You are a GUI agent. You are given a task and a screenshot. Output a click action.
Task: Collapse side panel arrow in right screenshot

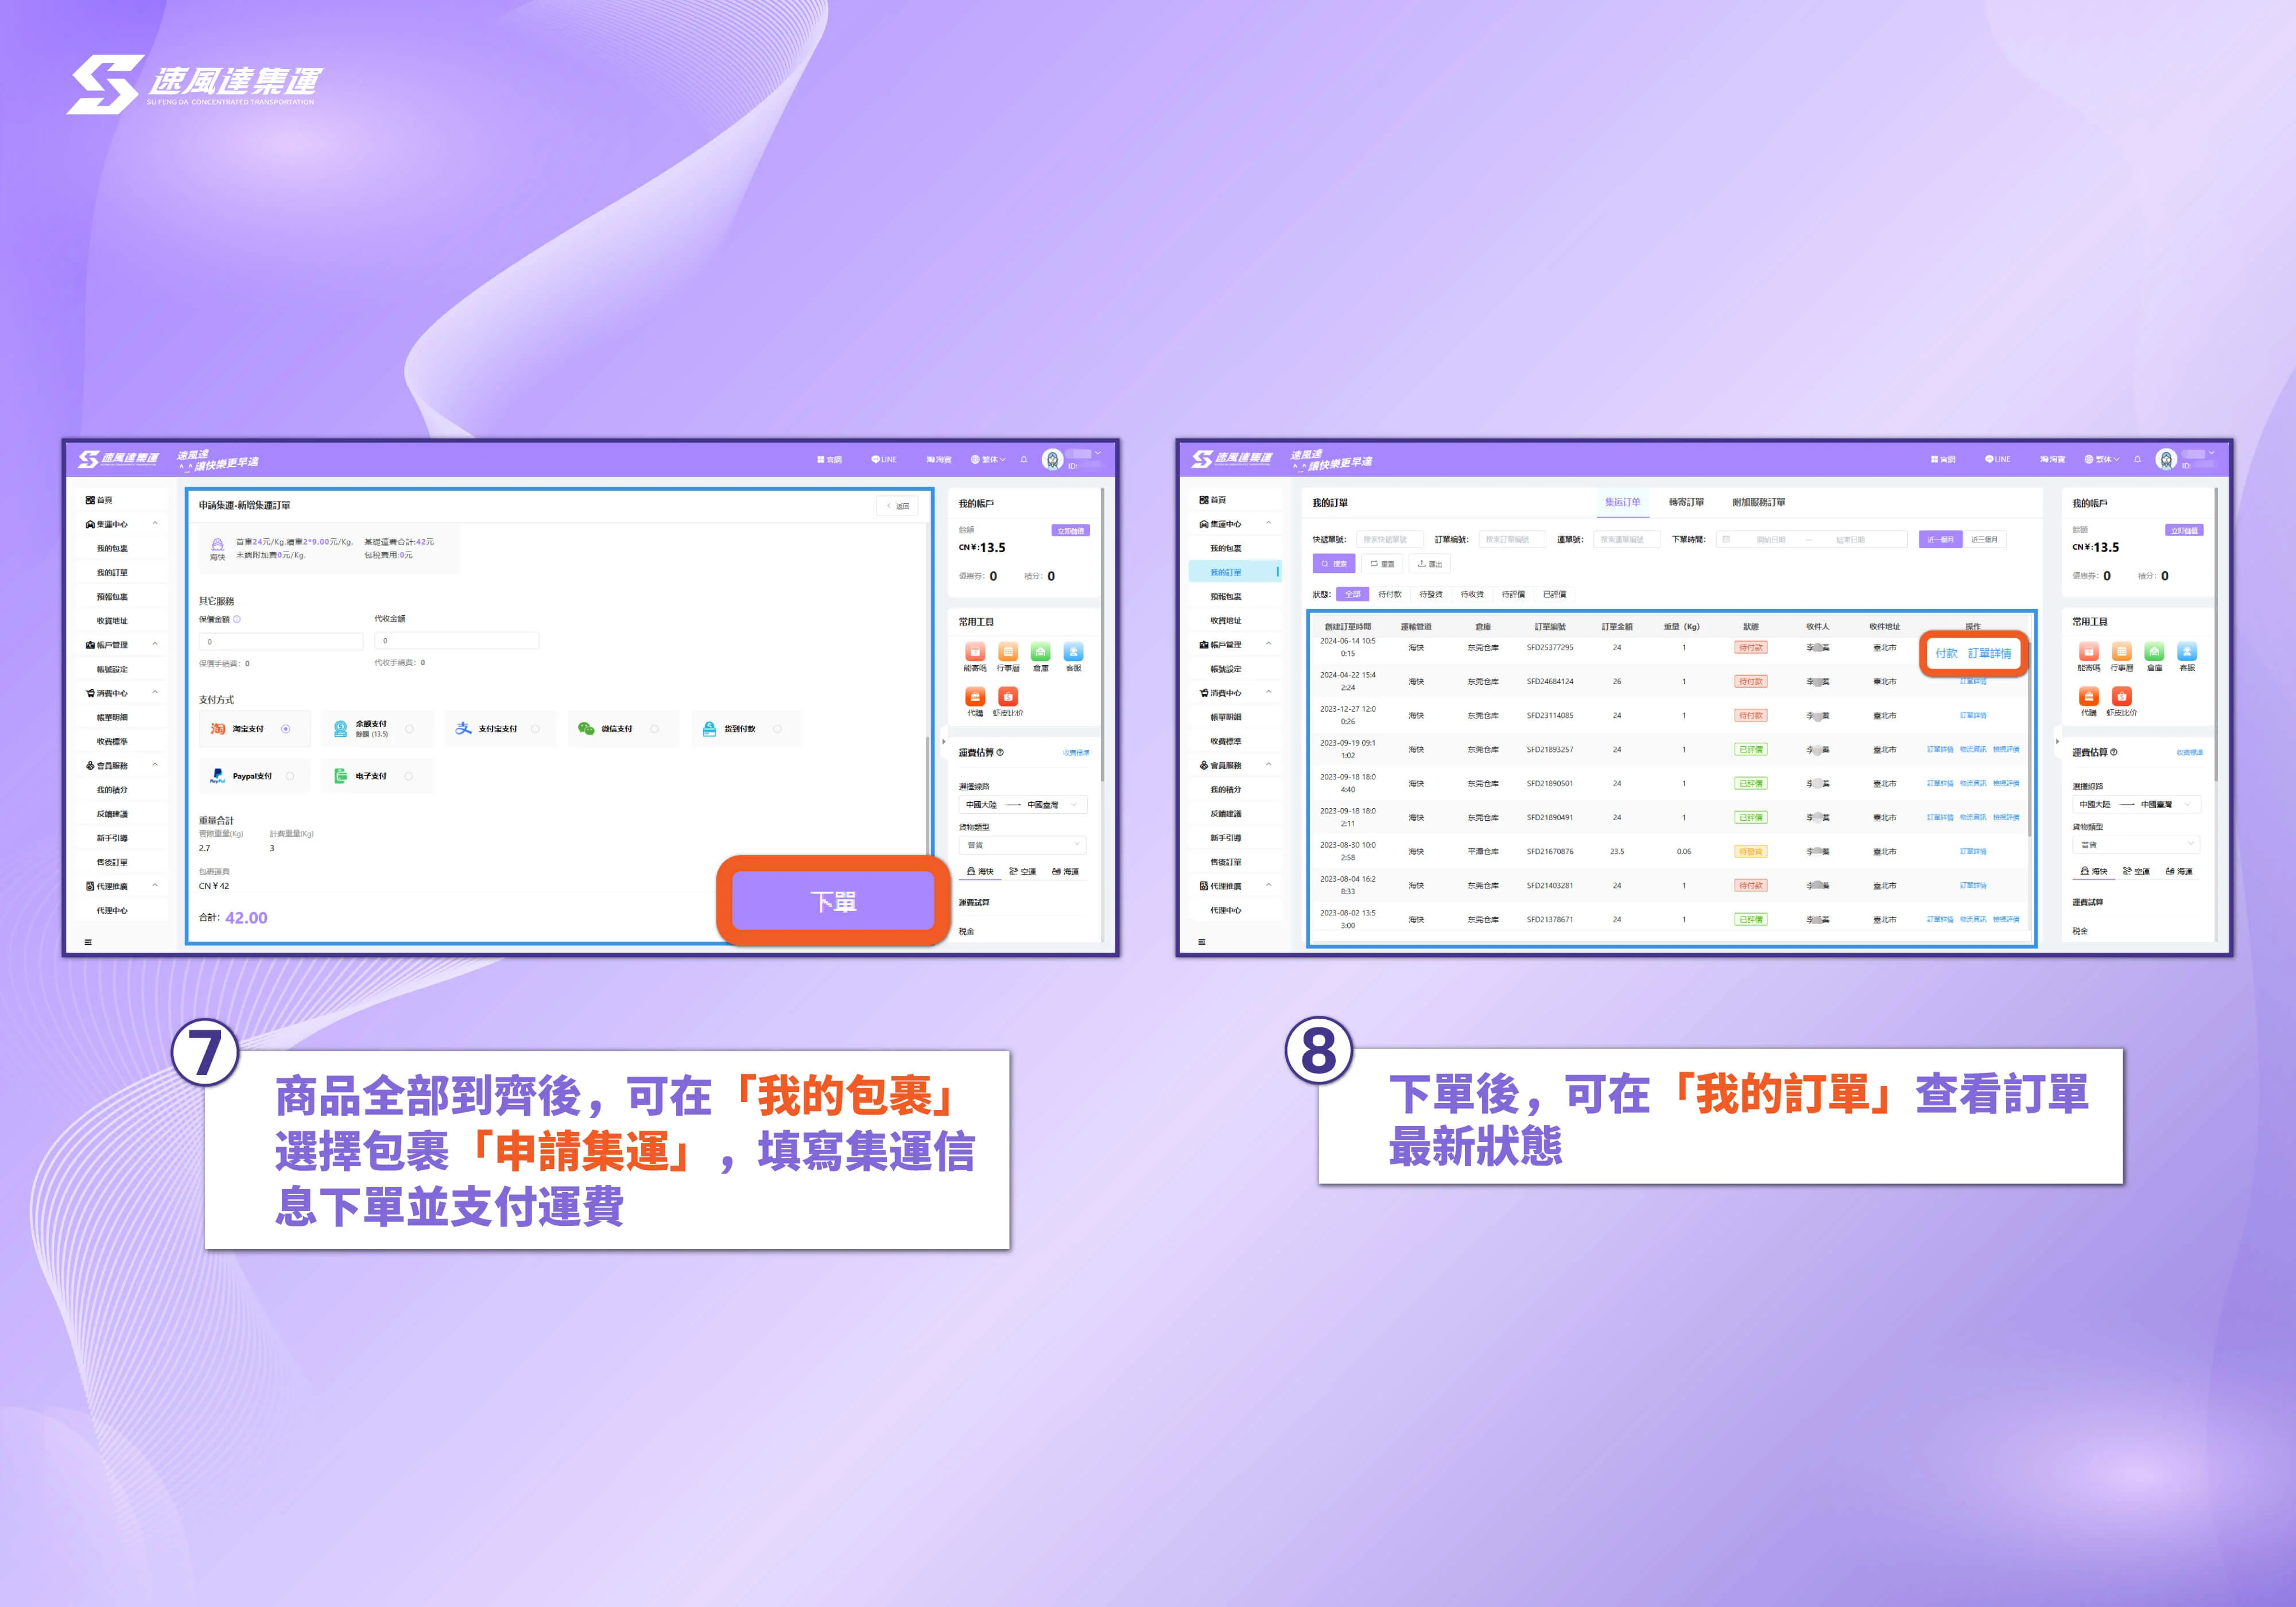(x=2057, y=741)
